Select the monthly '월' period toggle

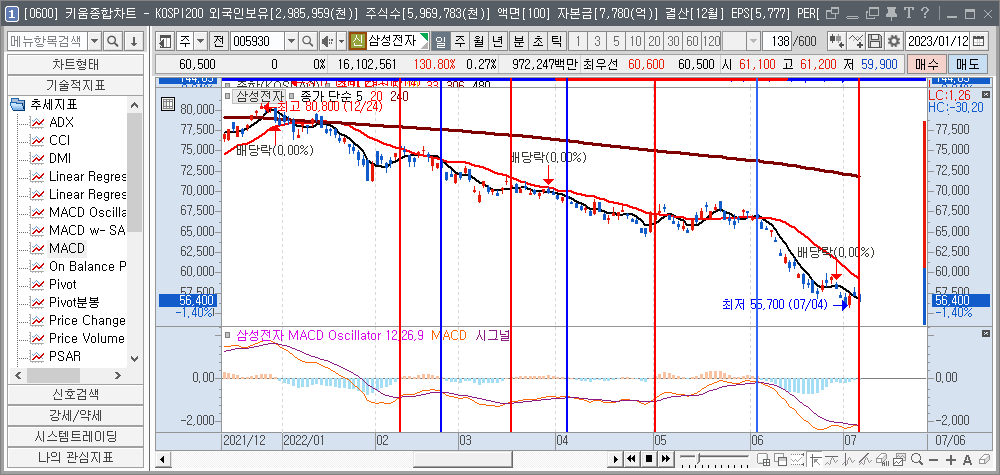[478, 41]
